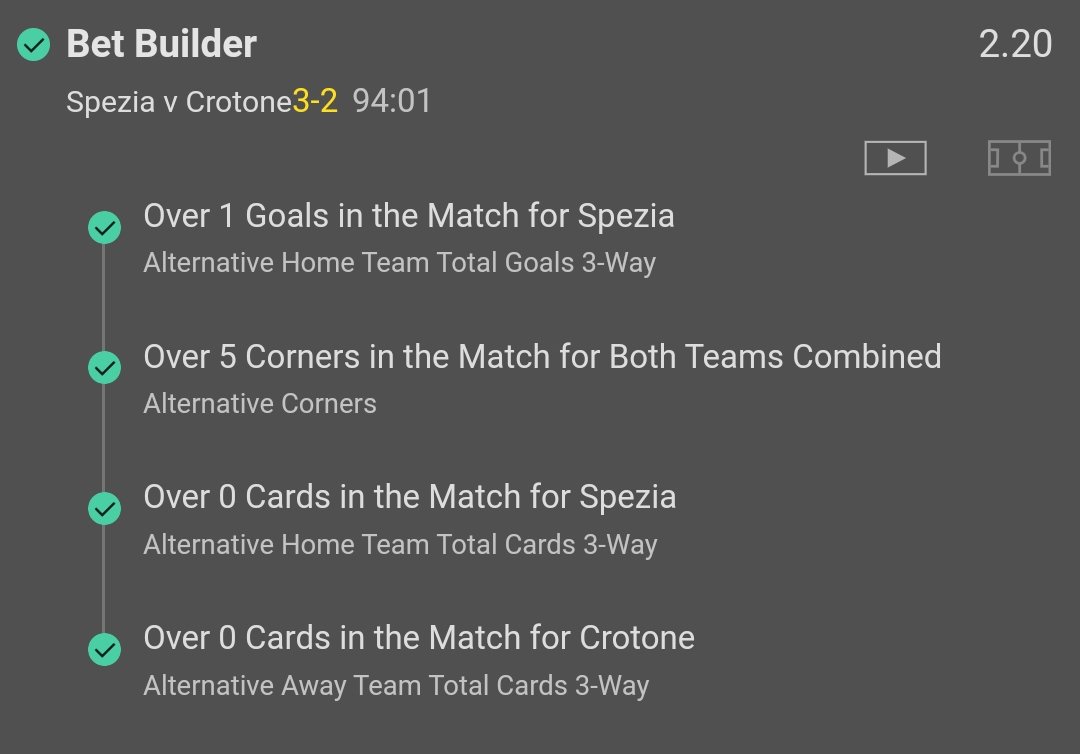Image resolution: width=1080 pixels, height=754 pixels.
Task: Open the Spezia v Crotone match link
Action: [178, 102]
